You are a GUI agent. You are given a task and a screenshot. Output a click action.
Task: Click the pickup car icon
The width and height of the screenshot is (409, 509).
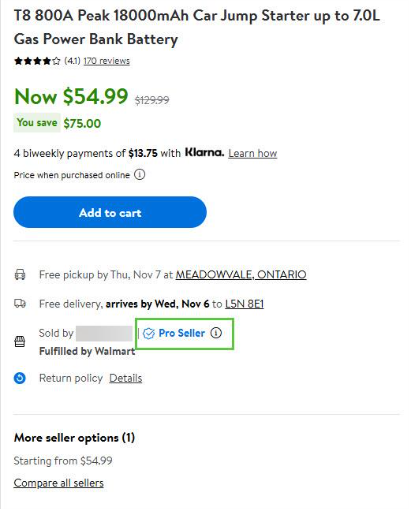20,275
